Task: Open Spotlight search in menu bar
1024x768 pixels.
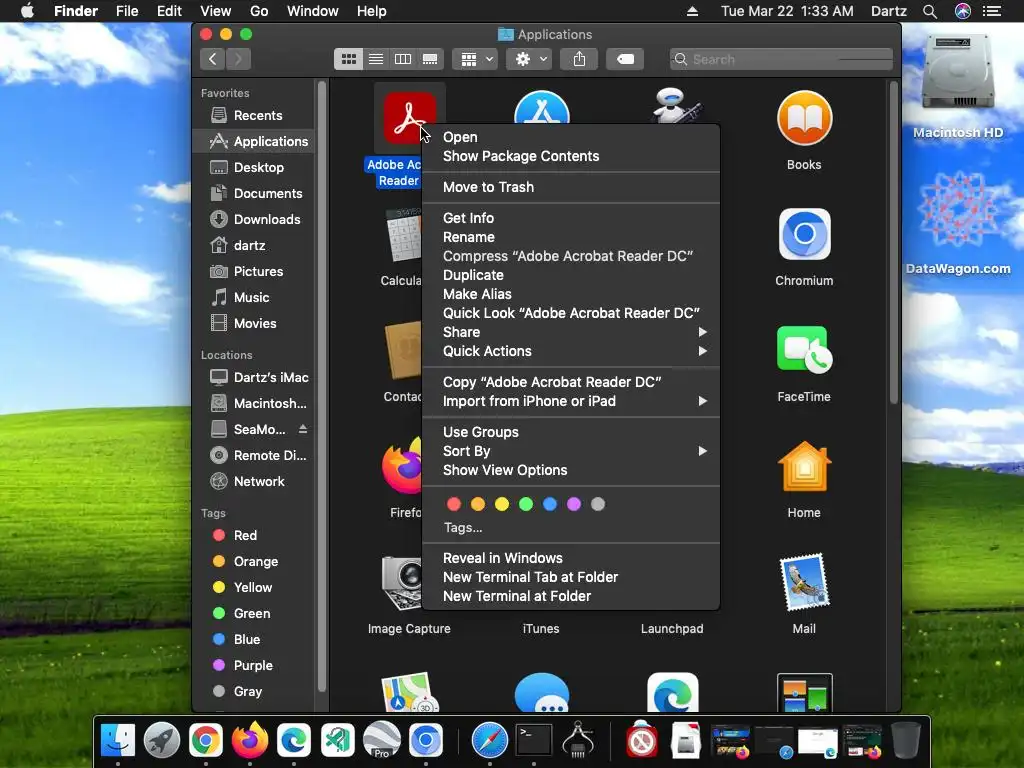Action: point(930,11)
